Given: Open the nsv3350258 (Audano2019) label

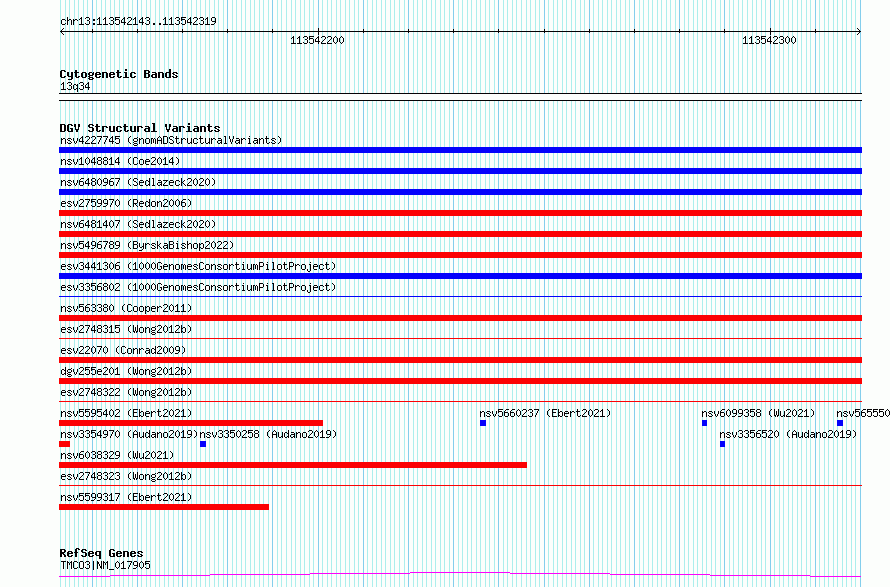Looking at the screenshot, I should (x=268, y=434).
